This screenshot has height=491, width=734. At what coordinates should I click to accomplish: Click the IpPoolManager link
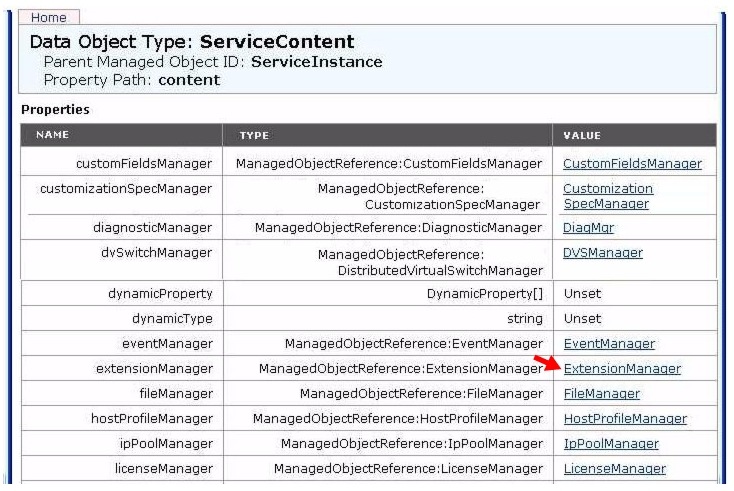611,444
